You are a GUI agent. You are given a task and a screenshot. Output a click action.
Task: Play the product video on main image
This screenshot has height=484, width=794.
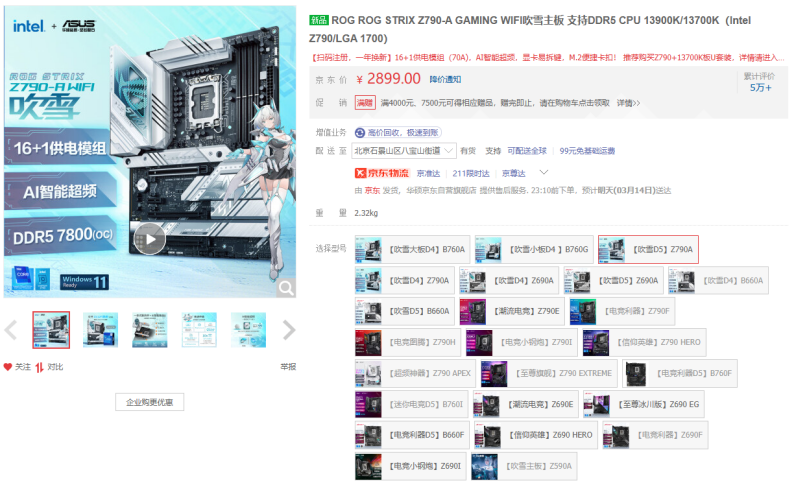pos(149,239)
